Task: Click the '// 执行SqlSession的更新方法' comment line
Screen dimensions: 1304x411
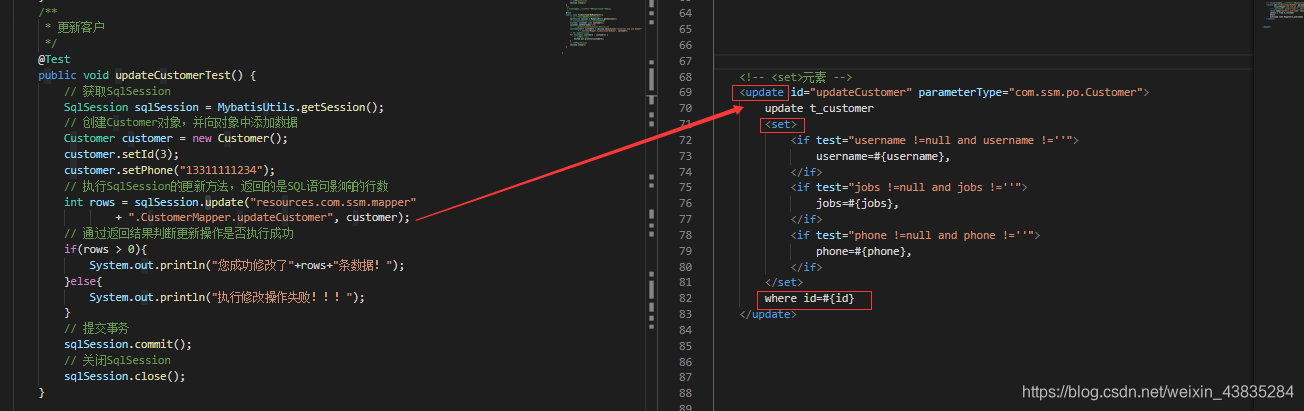Action: 226,186
